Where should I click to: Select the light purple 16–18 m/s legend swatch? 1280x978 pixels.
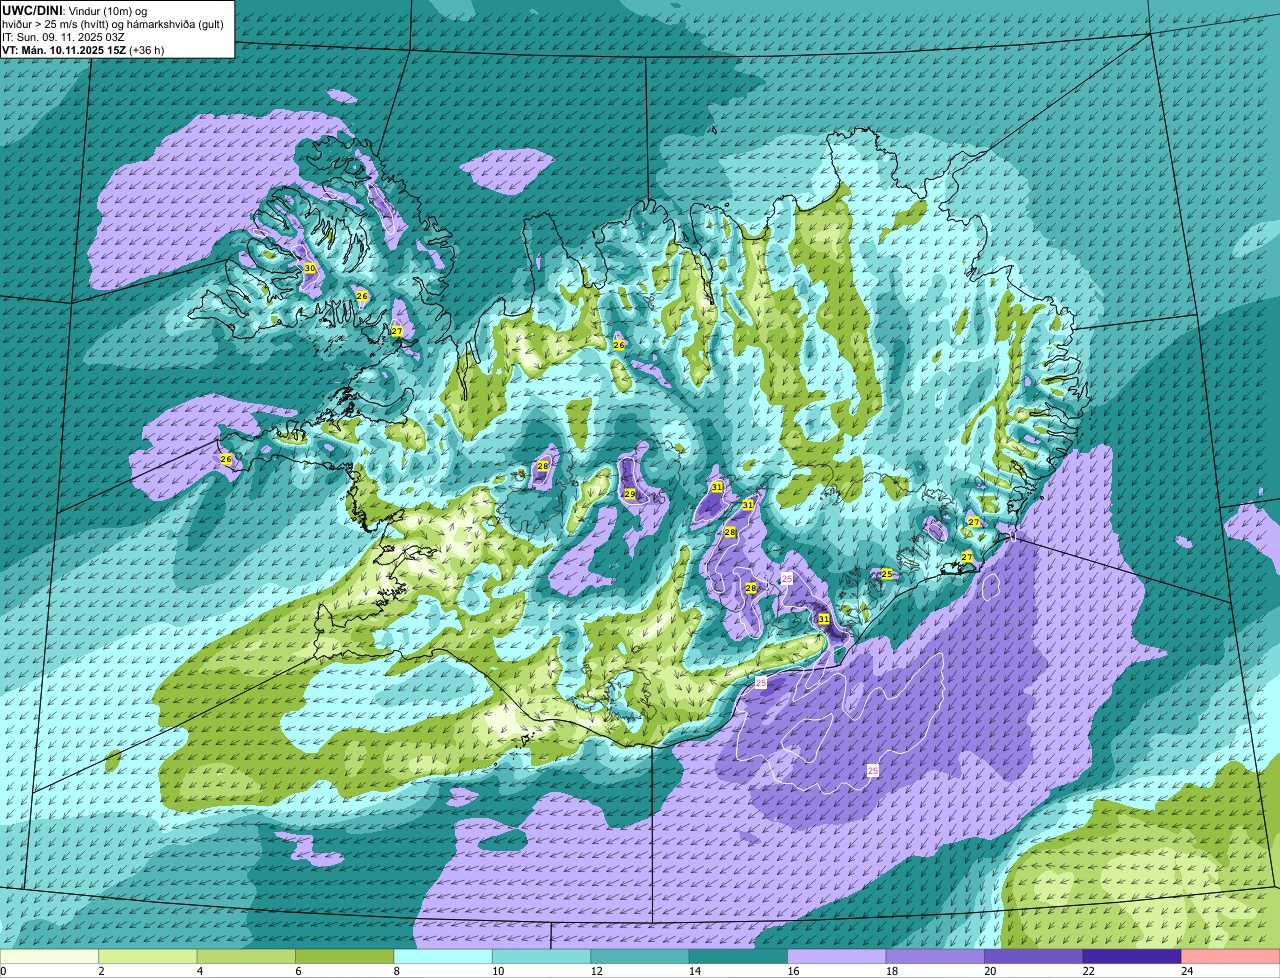(x=837, y=957)
